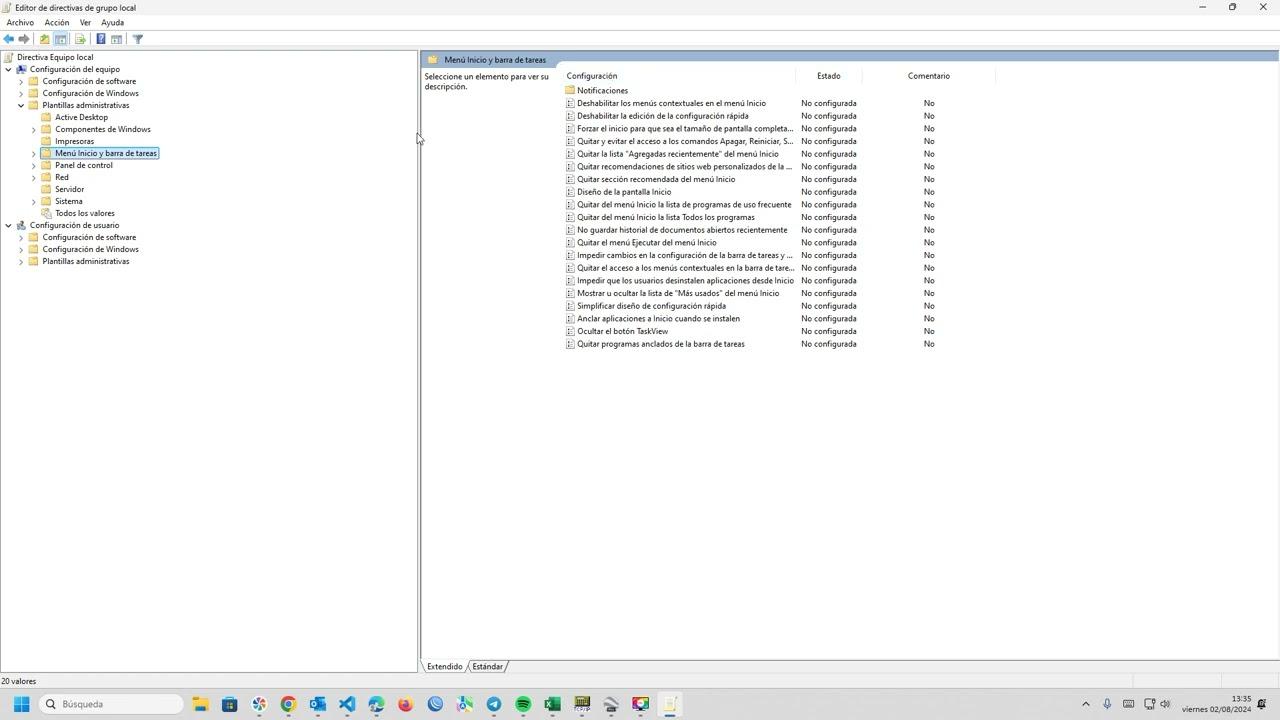The height and width of the screenshot is (720, 1280).
Task: Click the Filter funnel icon in toolbar
Action: 138,39
